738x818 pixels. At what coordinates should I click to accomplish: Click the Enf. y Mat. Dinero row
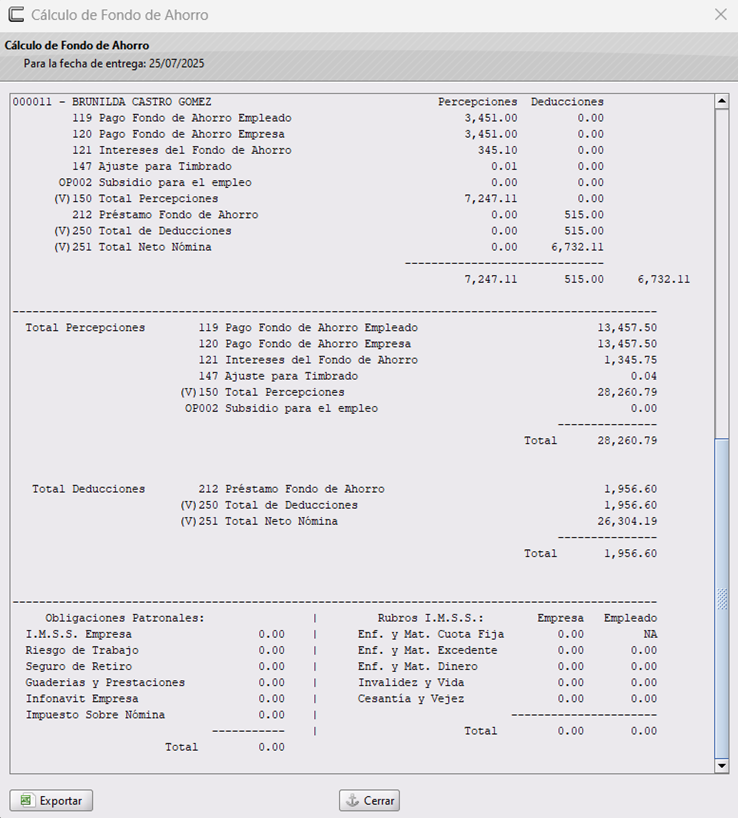507,667
